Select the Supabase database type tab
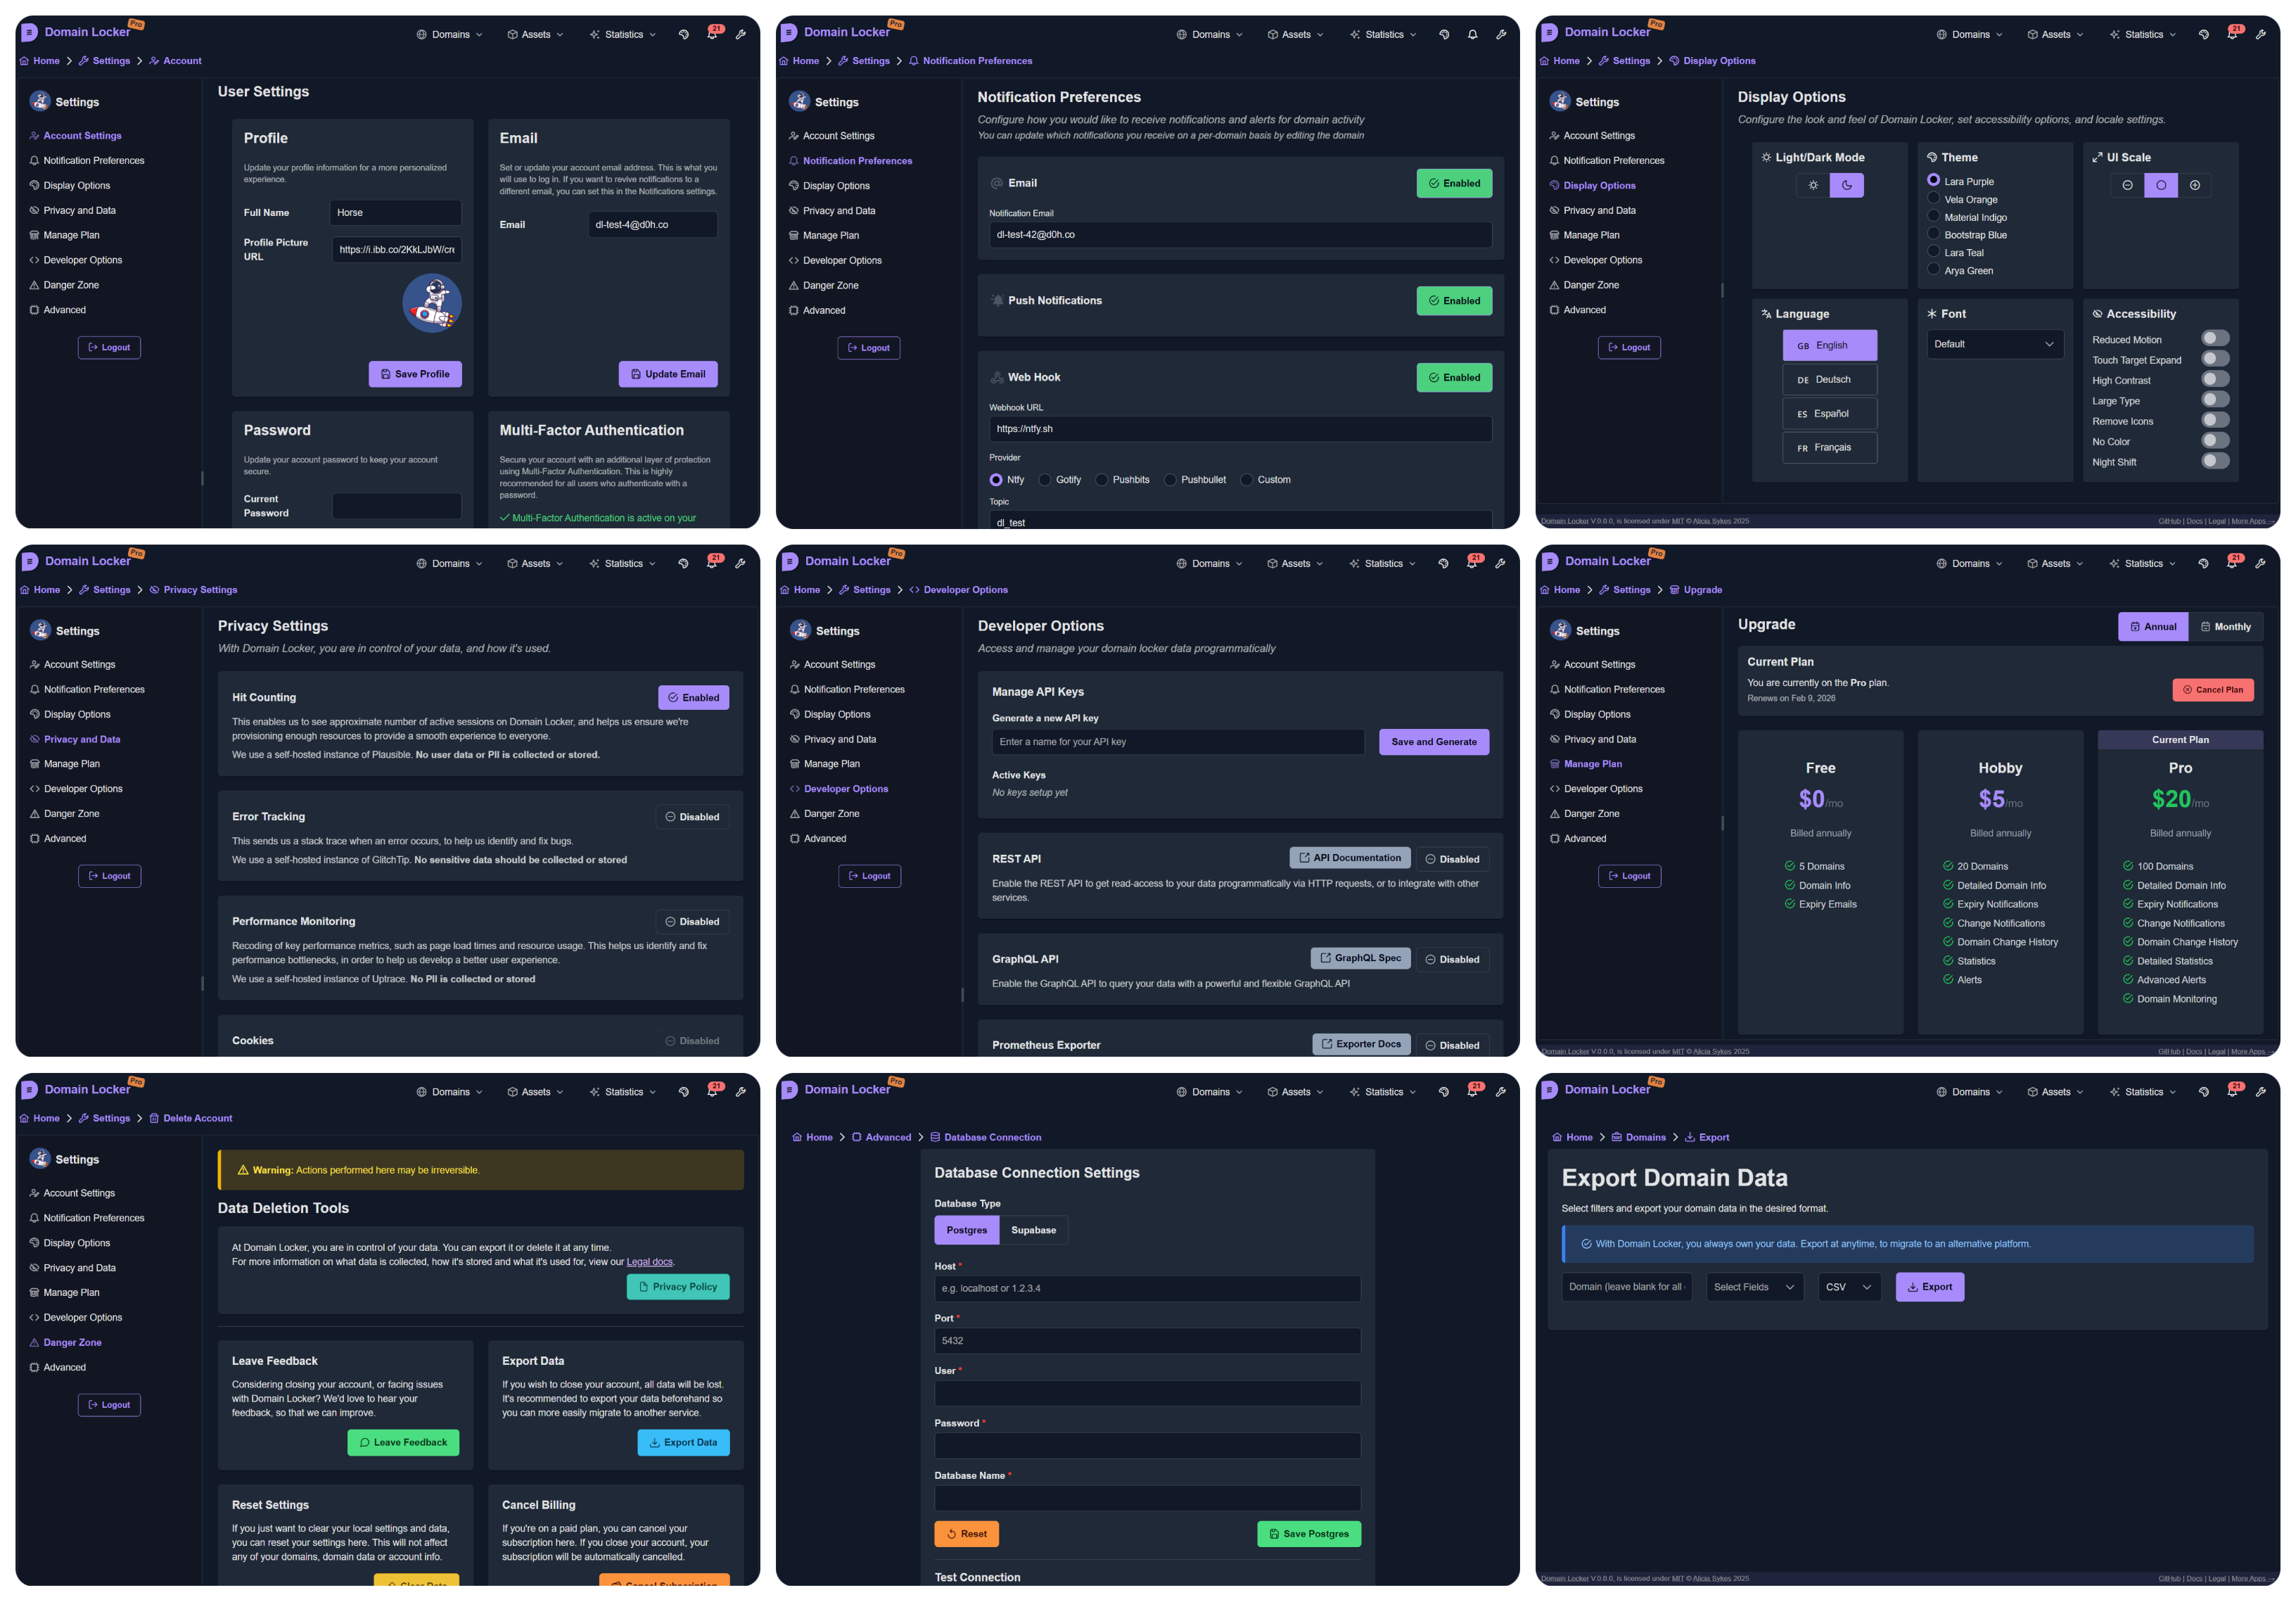The width and height of the screenshot is (2296, 1602). (1033, 1230)
